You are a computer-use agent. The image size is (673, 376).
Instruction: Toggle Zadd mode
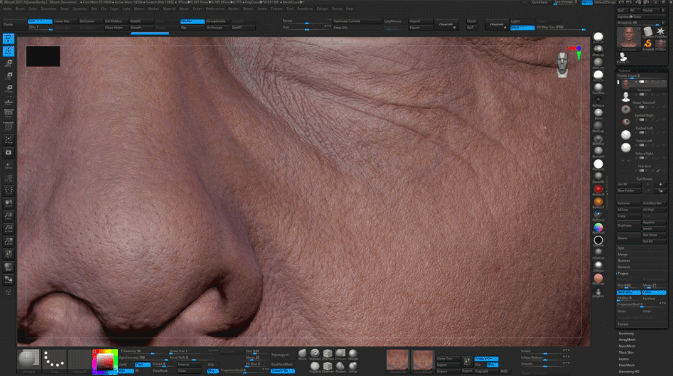point(126,364)
